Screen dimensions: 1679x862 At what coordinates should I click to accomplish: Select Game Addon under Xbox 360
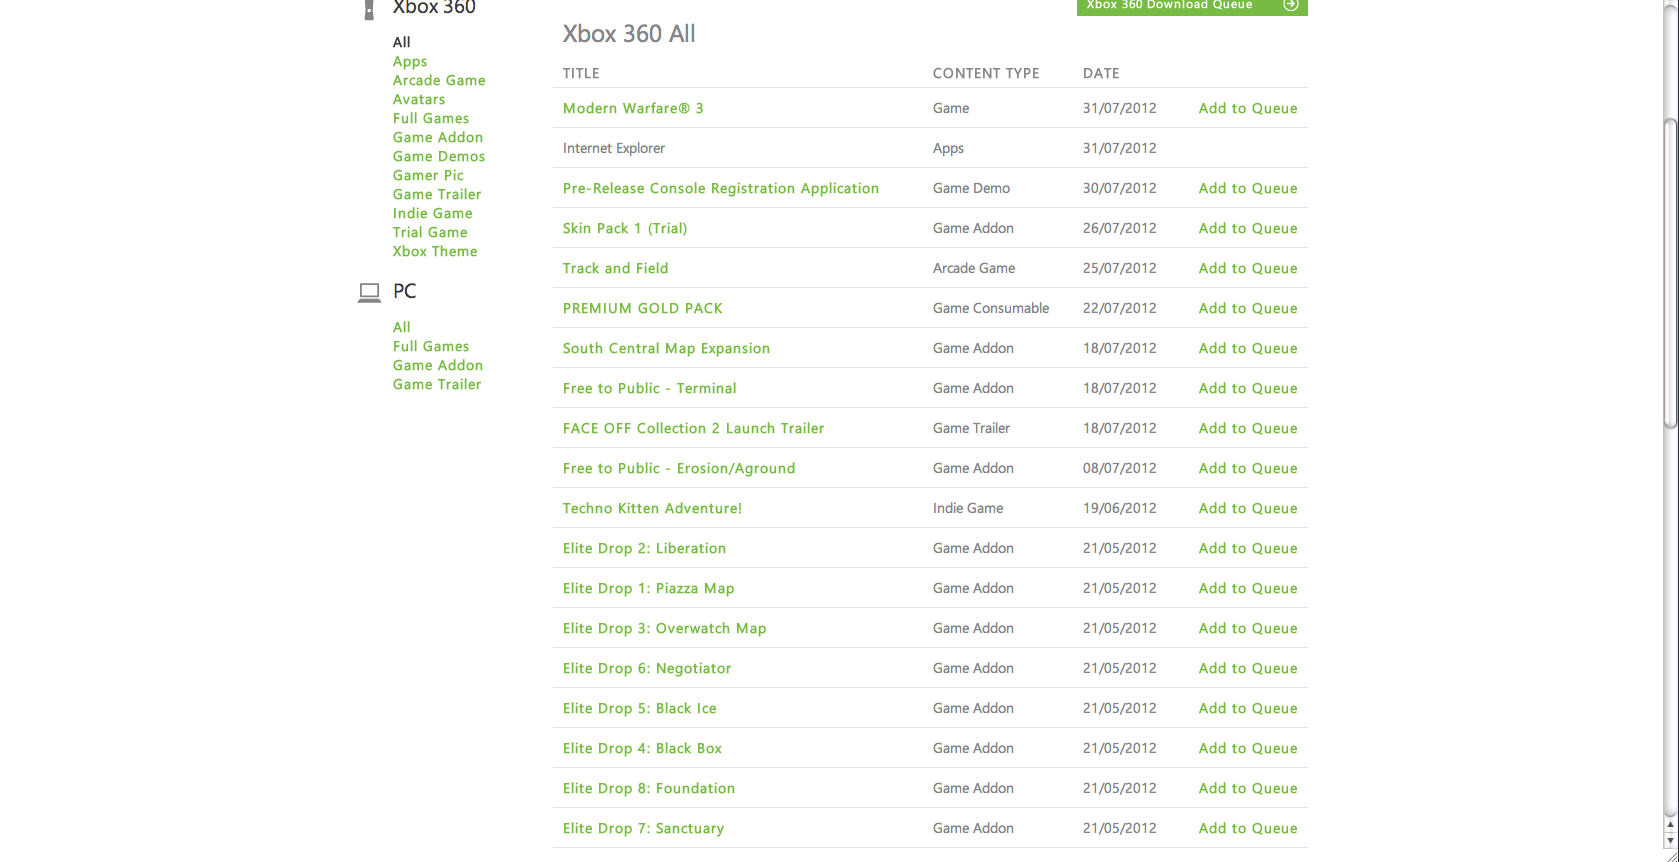pos(438,137)
